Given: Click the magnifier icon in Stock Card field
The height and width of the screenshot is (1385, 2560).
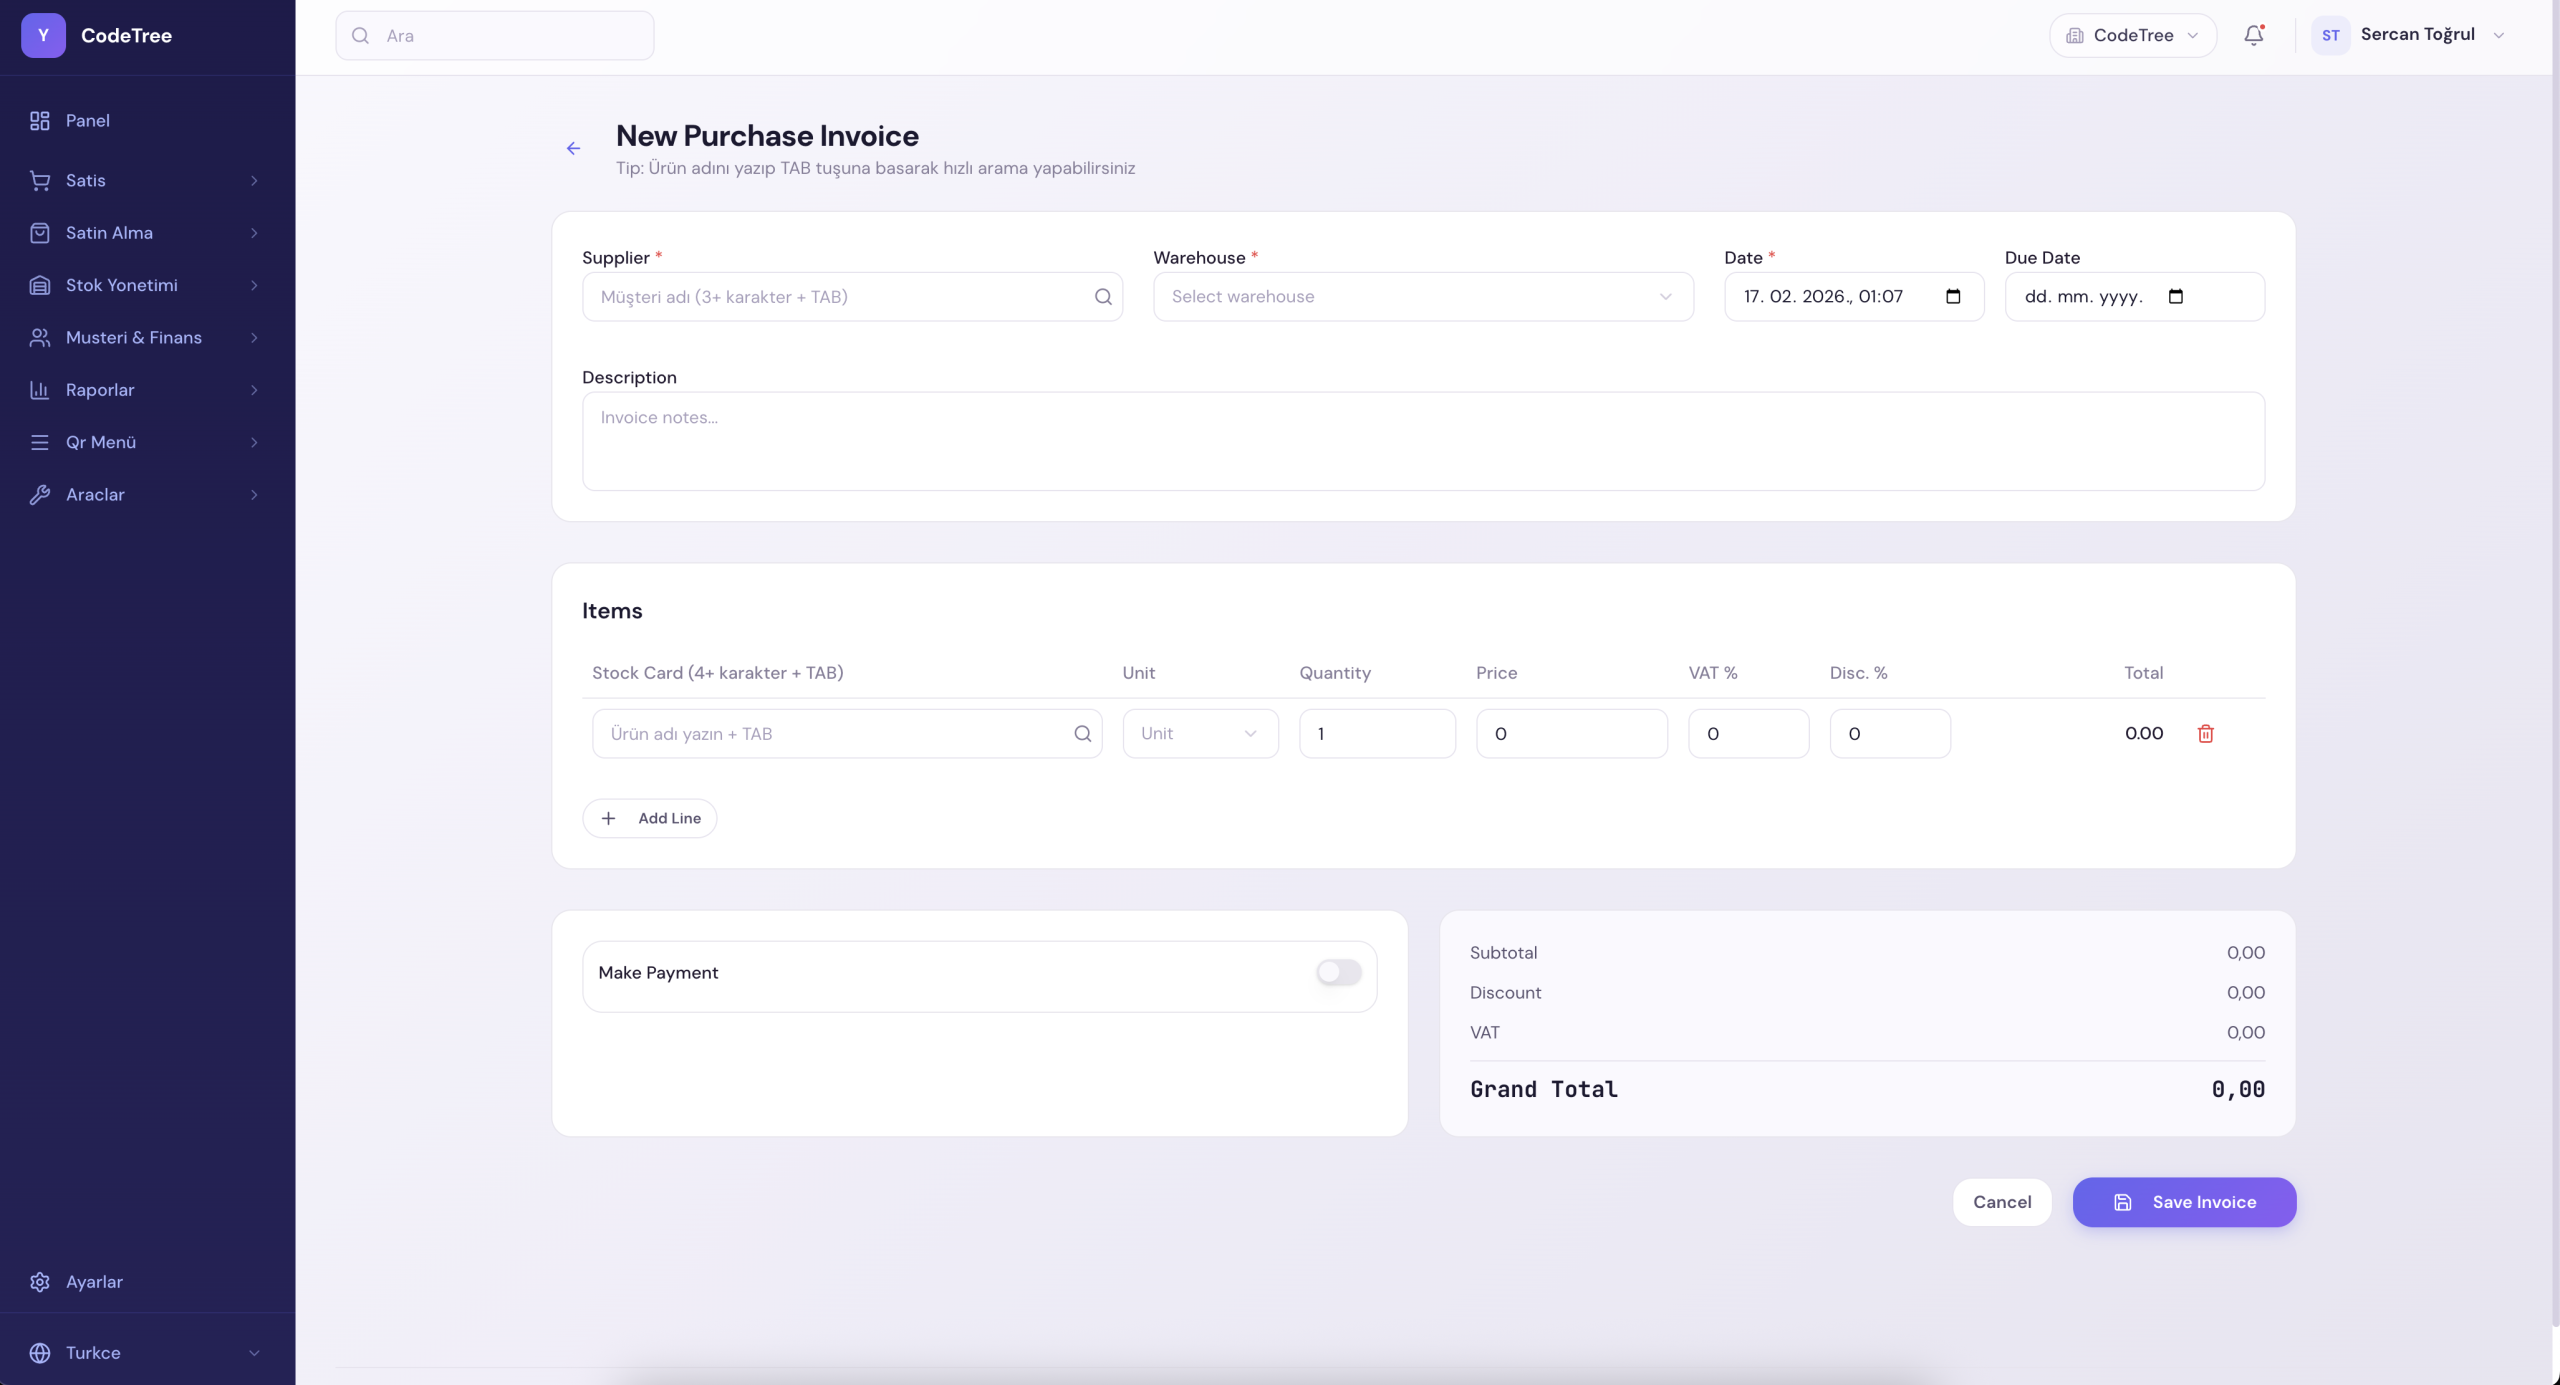Looking at the screenshot, I should tap(1082, 734).
